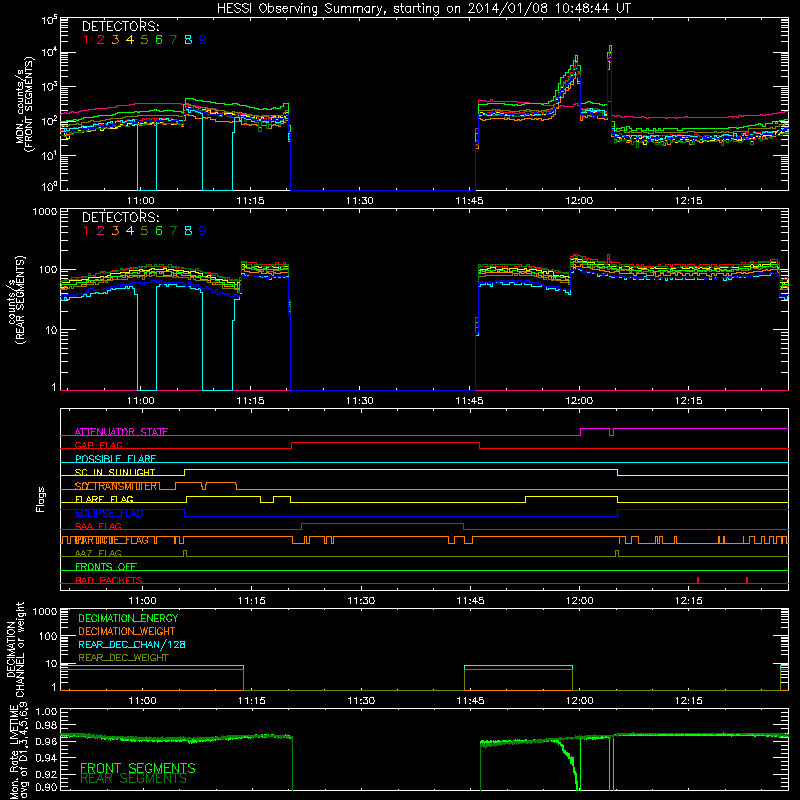Click the FRONT SEGMENTS livetime legend text
The height and width of the screenshot is (800, 800).
click(x=138, y=768)
